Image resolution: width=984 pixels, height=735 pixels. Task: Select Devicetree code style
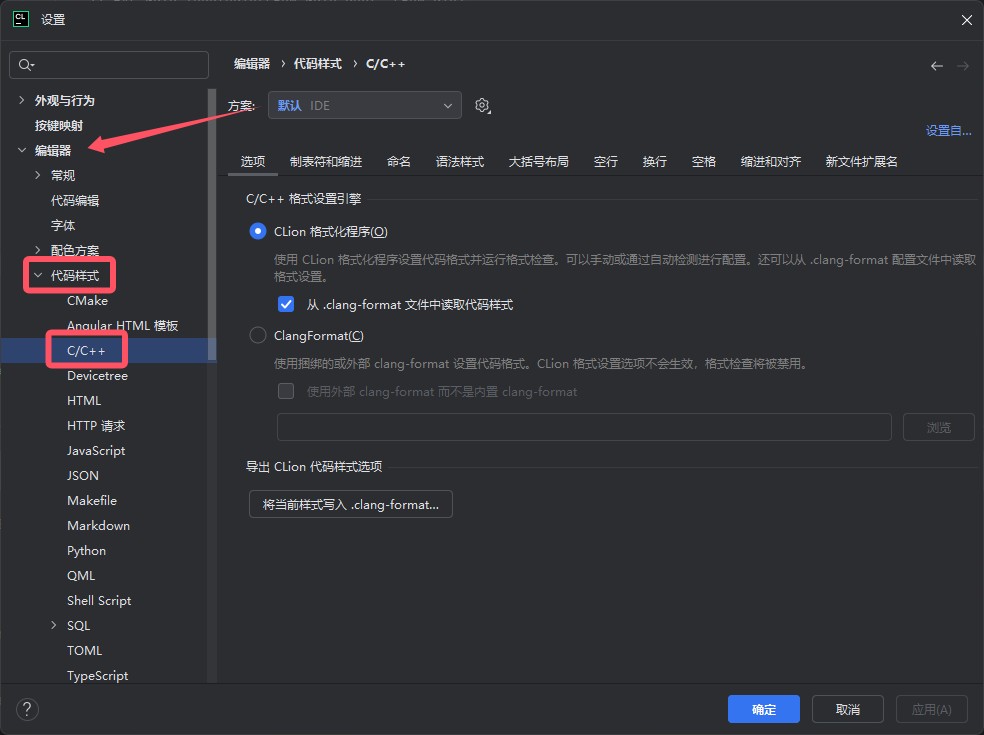[97, 375]
